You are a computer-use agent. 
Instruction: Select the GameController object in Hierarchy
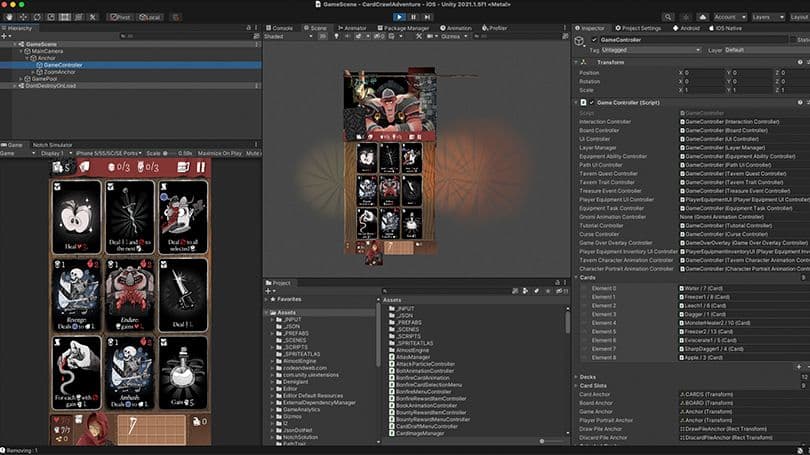(x=63, y=65)
